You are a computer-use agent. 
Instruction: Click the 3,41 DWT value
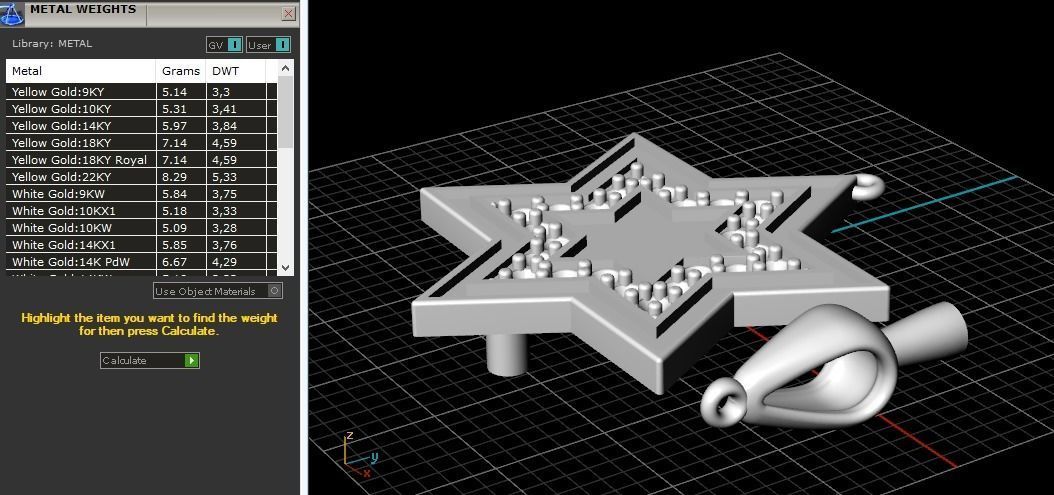[x=225, y=109]
